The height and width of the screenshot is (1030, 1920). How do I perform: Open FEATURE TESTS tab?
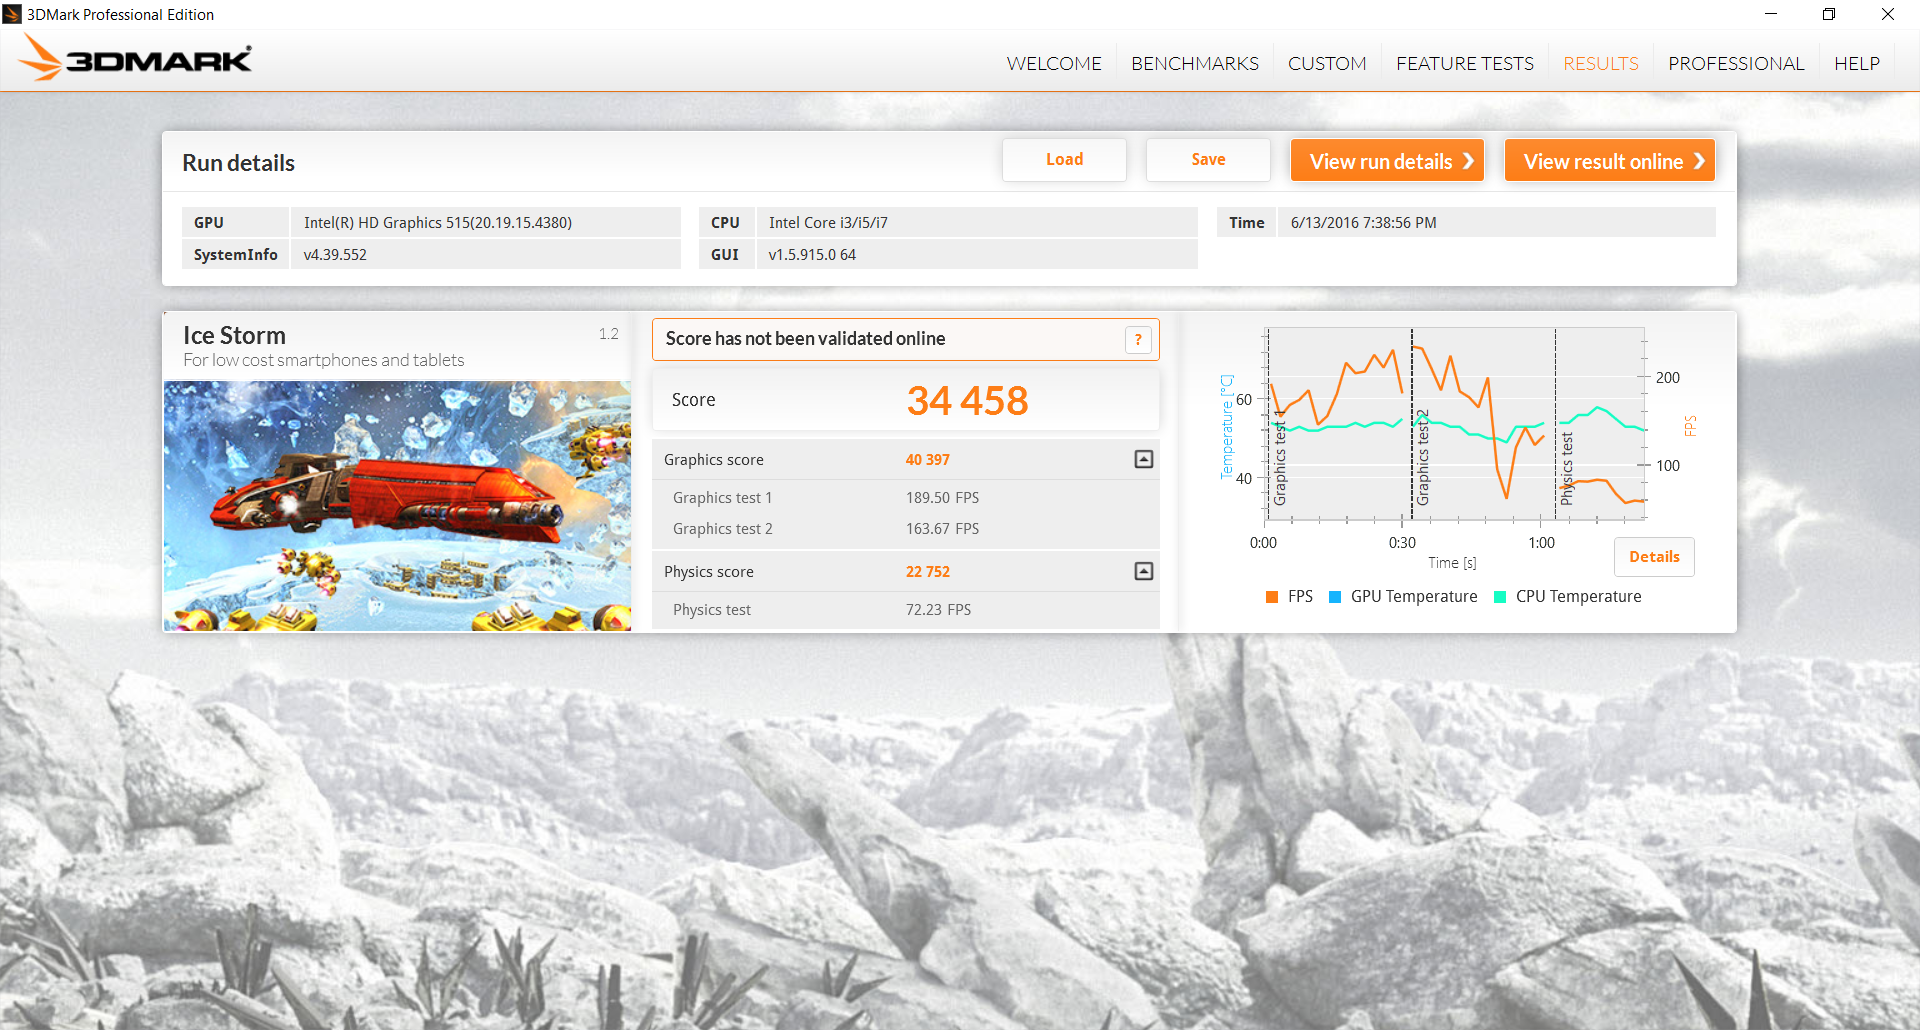(x=1465, y=63)
